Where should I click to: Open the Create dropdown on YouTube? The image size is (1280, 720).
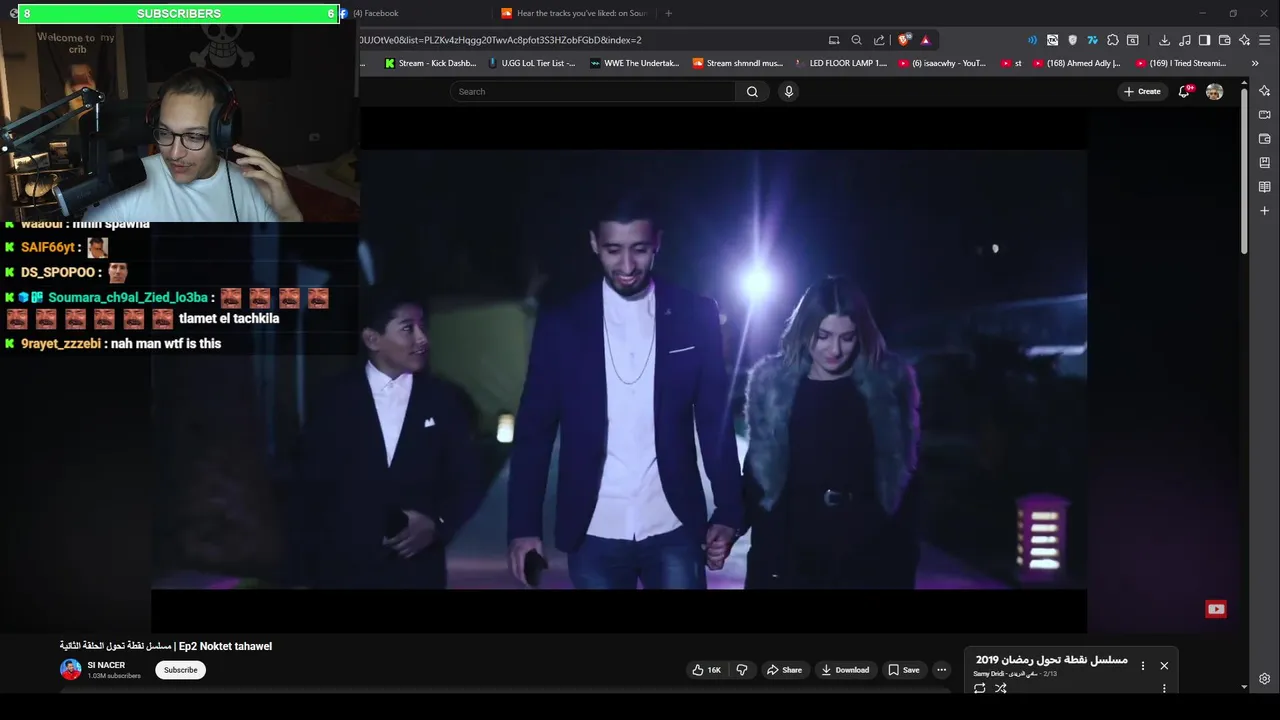(1142, 91)
